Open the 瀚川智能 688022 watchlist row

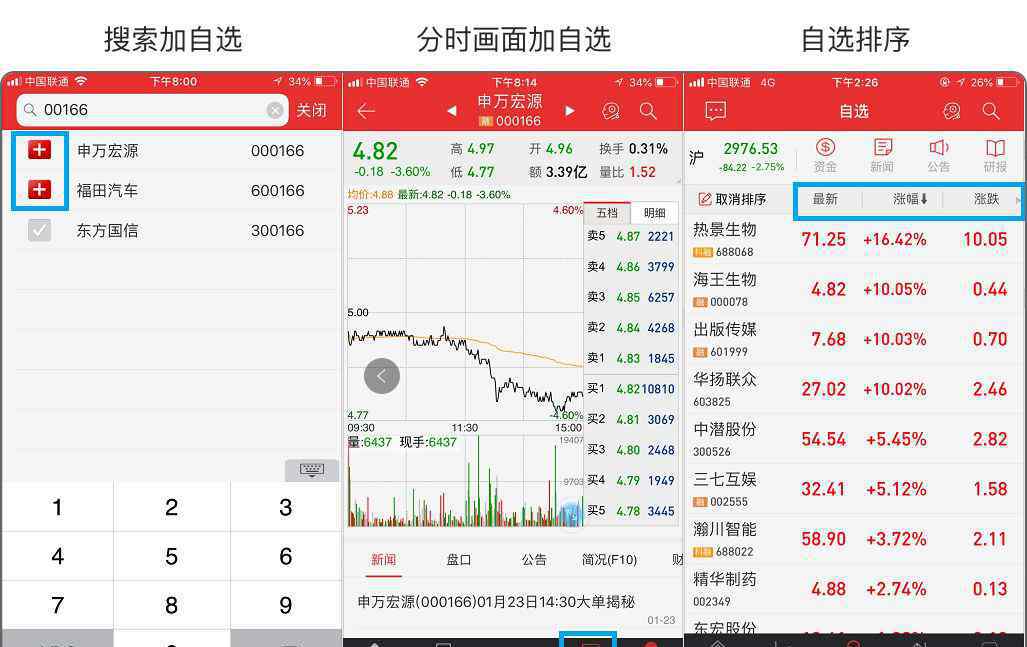coord(854,539)
